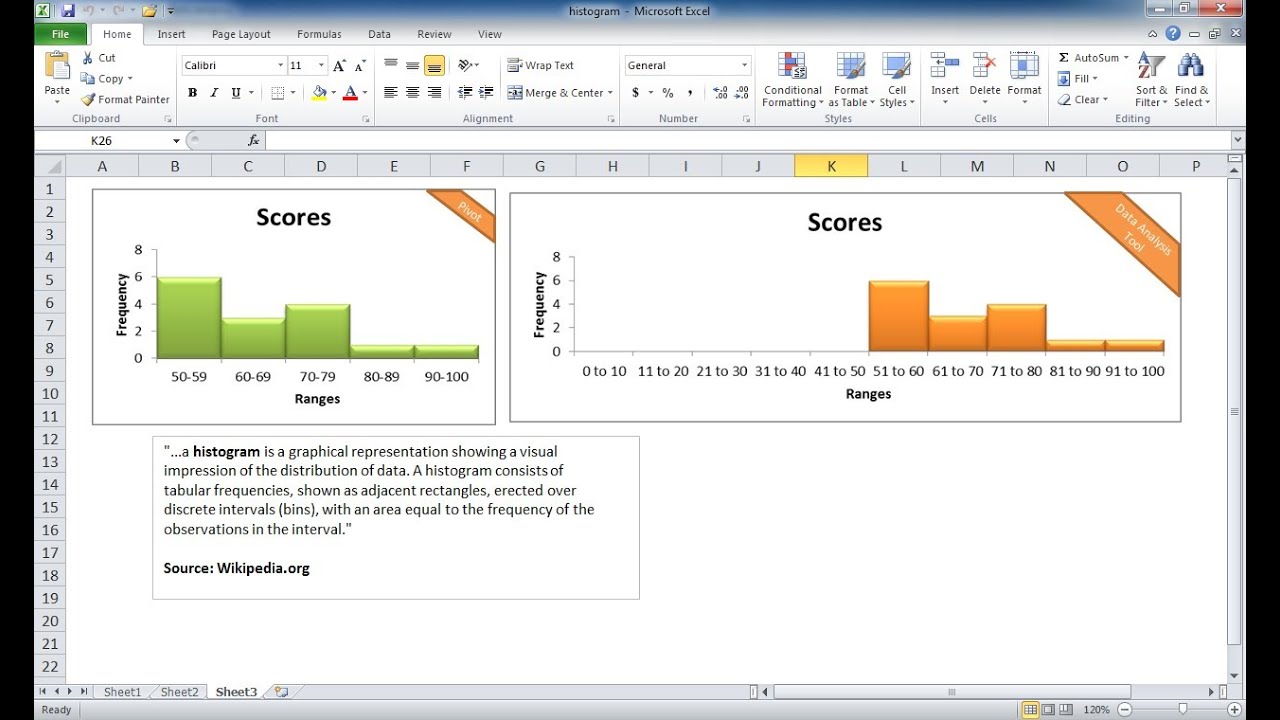Click the Name Box showing K26
Screen dimensions: 1280x720
[x=101, y=141]
